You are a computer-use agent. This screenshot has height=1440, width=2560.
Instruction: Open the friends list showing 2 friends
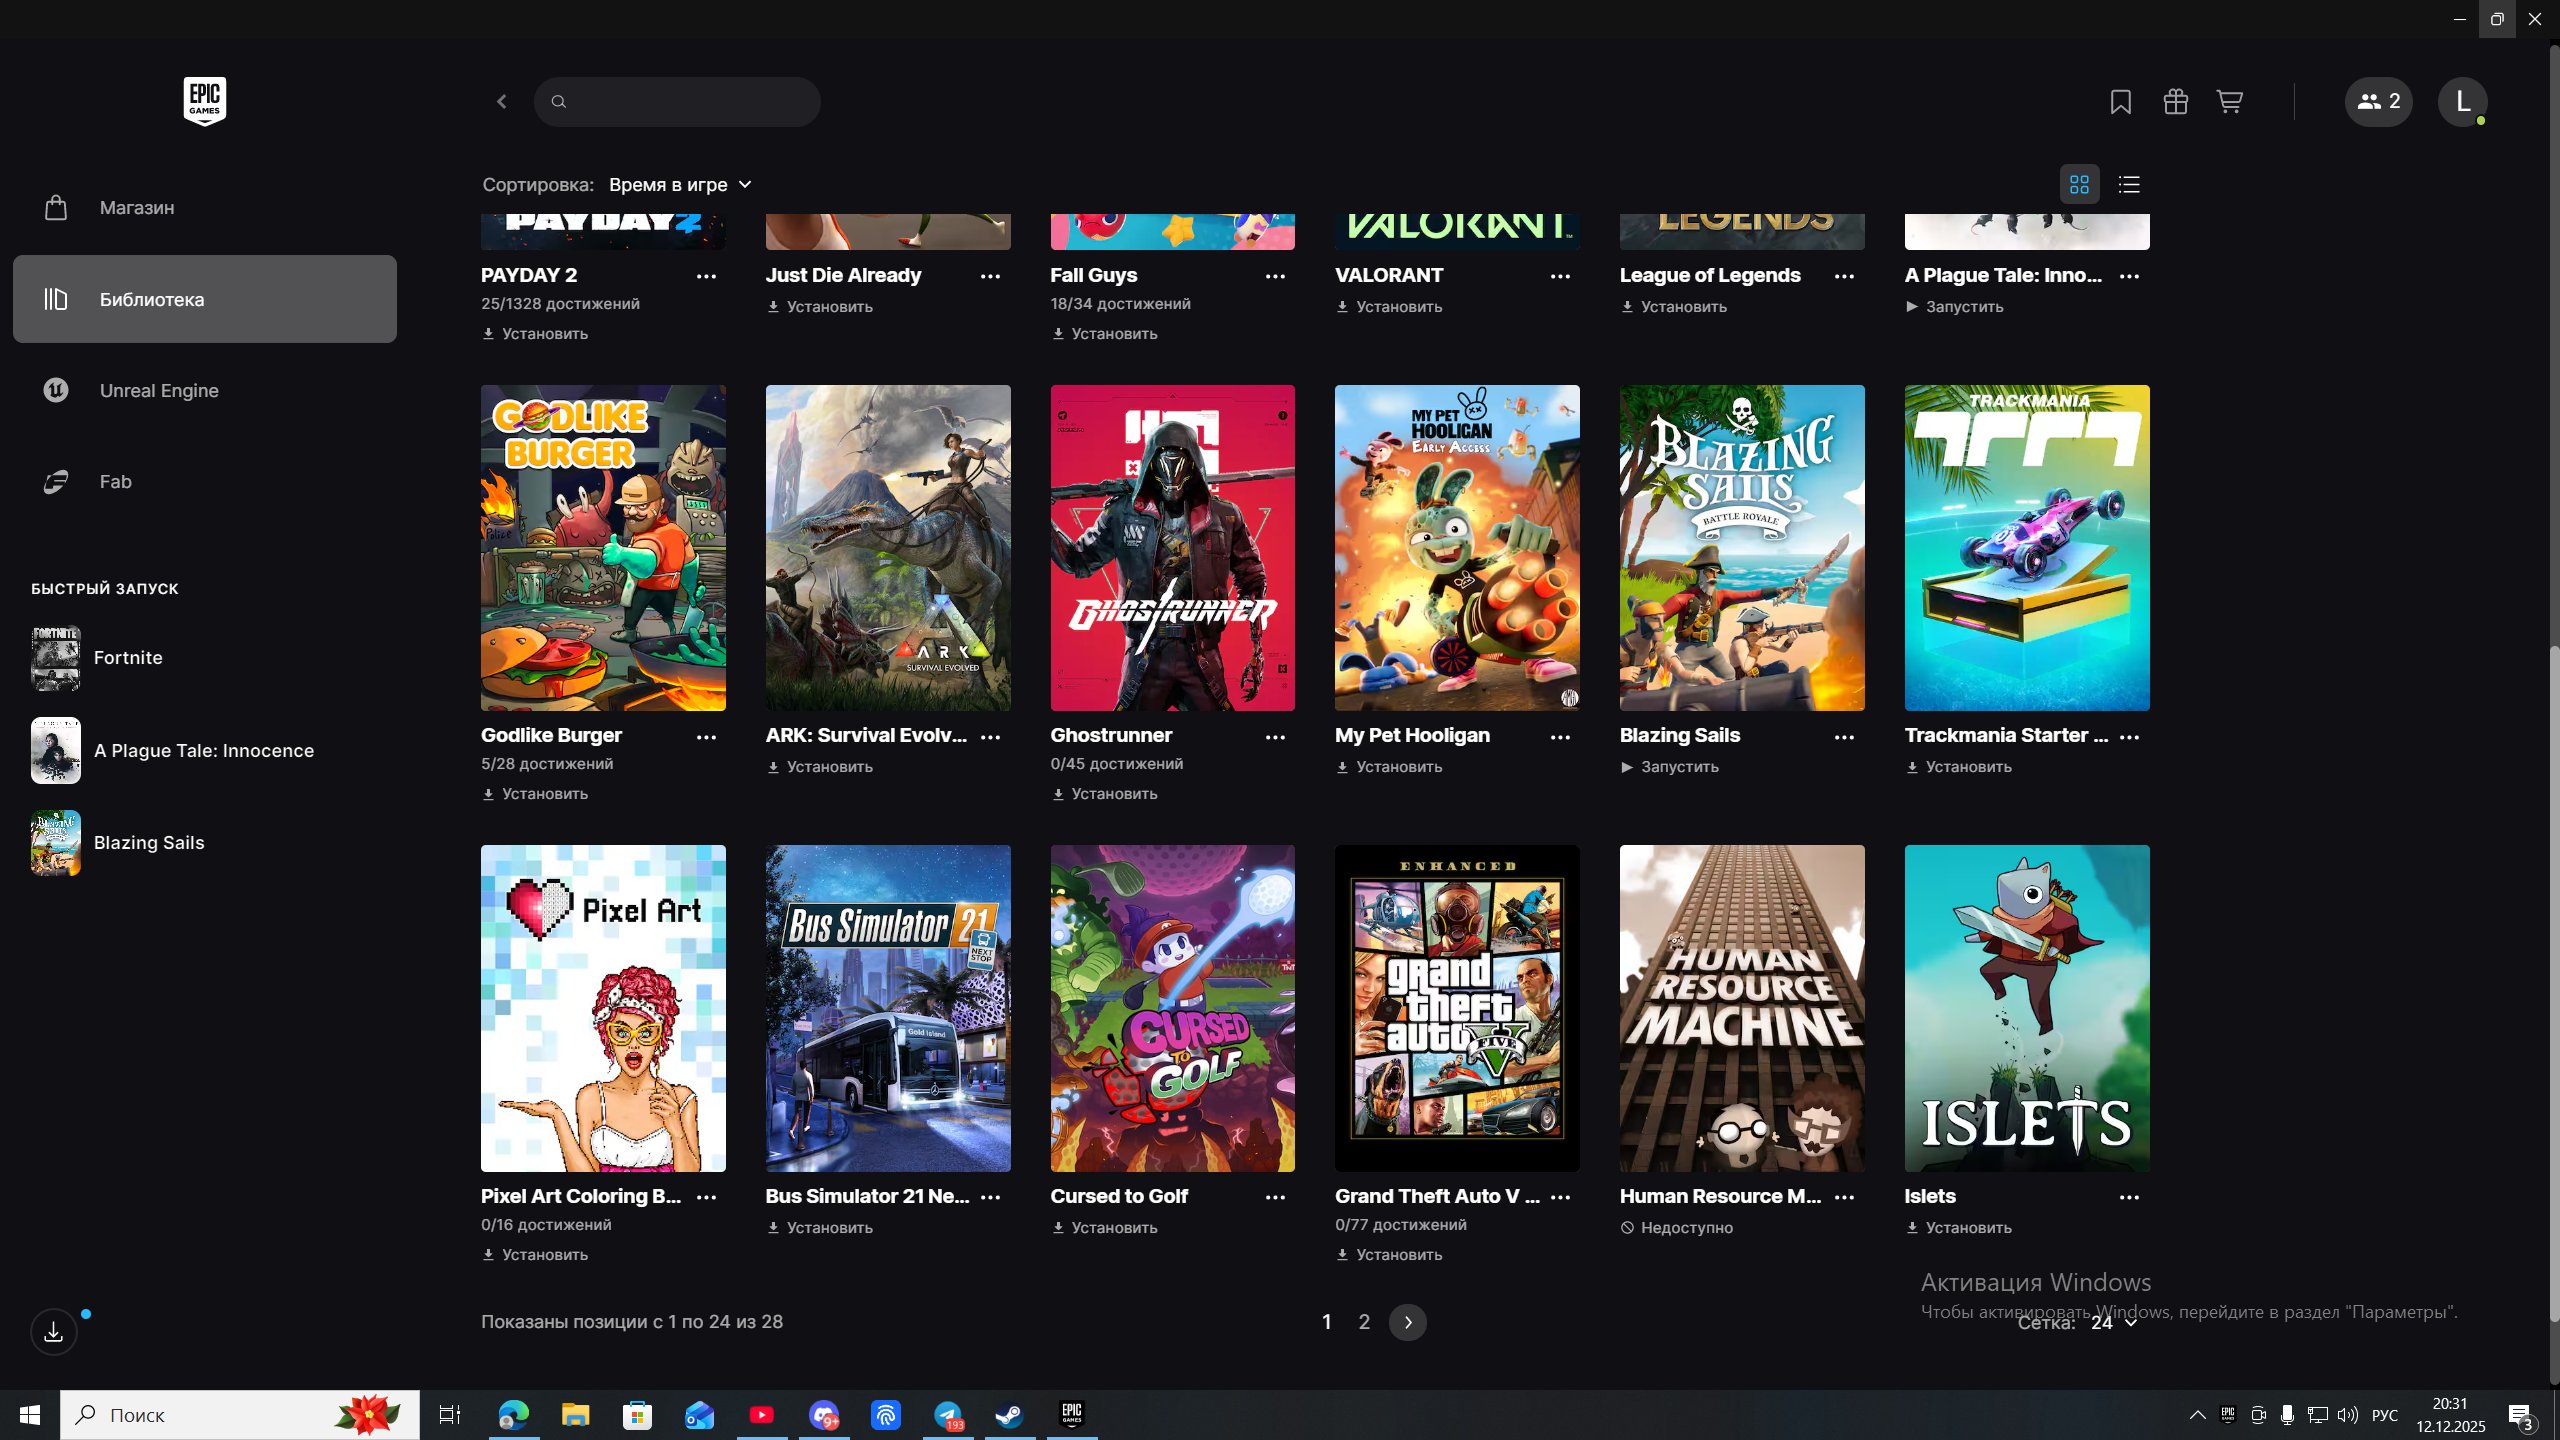2377,101
